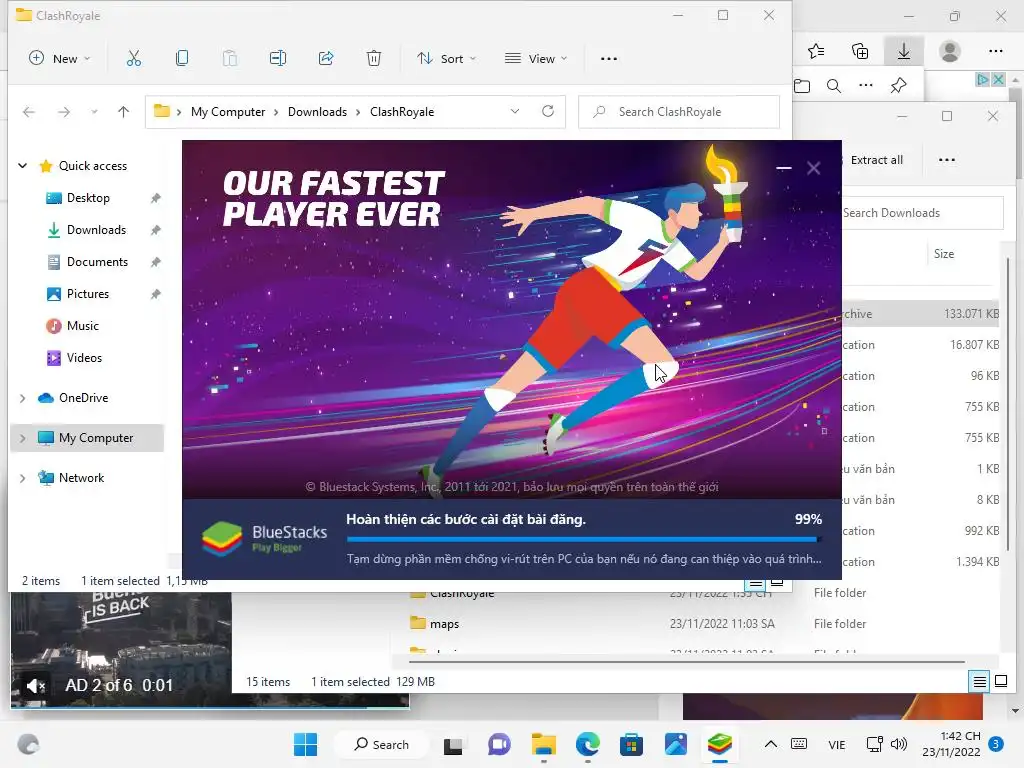
Task: Click the Delete trash icon in ClashRoyale toolbar
Action: [x=374, y=59]
